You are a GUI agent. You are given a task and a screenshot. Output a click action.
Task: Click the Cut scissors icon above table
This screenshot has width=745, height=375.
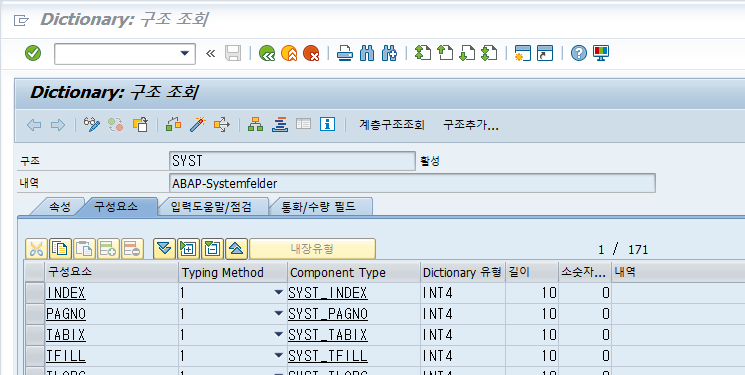point(36,249)
